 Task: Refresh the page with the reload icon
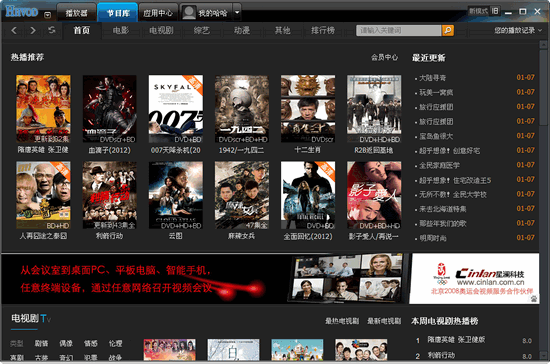(x=52, y=30)
